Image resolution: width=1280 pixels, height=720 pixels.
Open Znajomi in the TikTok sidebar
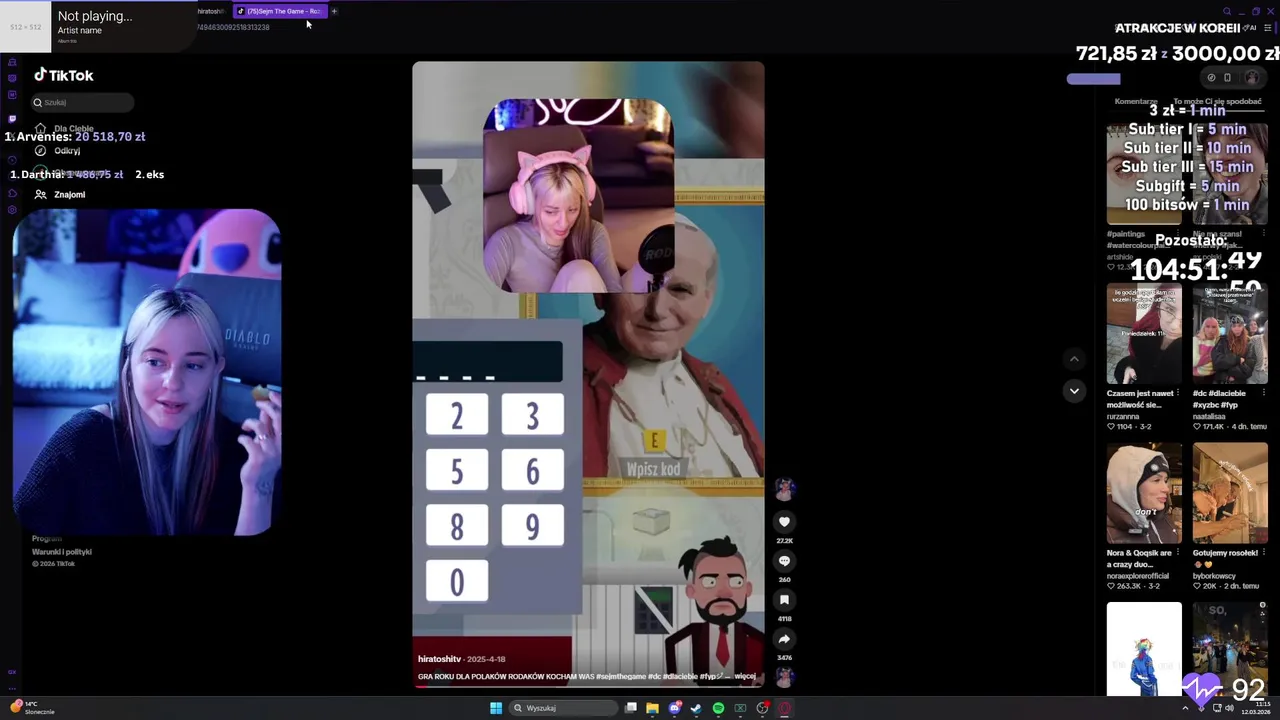click(x=69, y=195)
